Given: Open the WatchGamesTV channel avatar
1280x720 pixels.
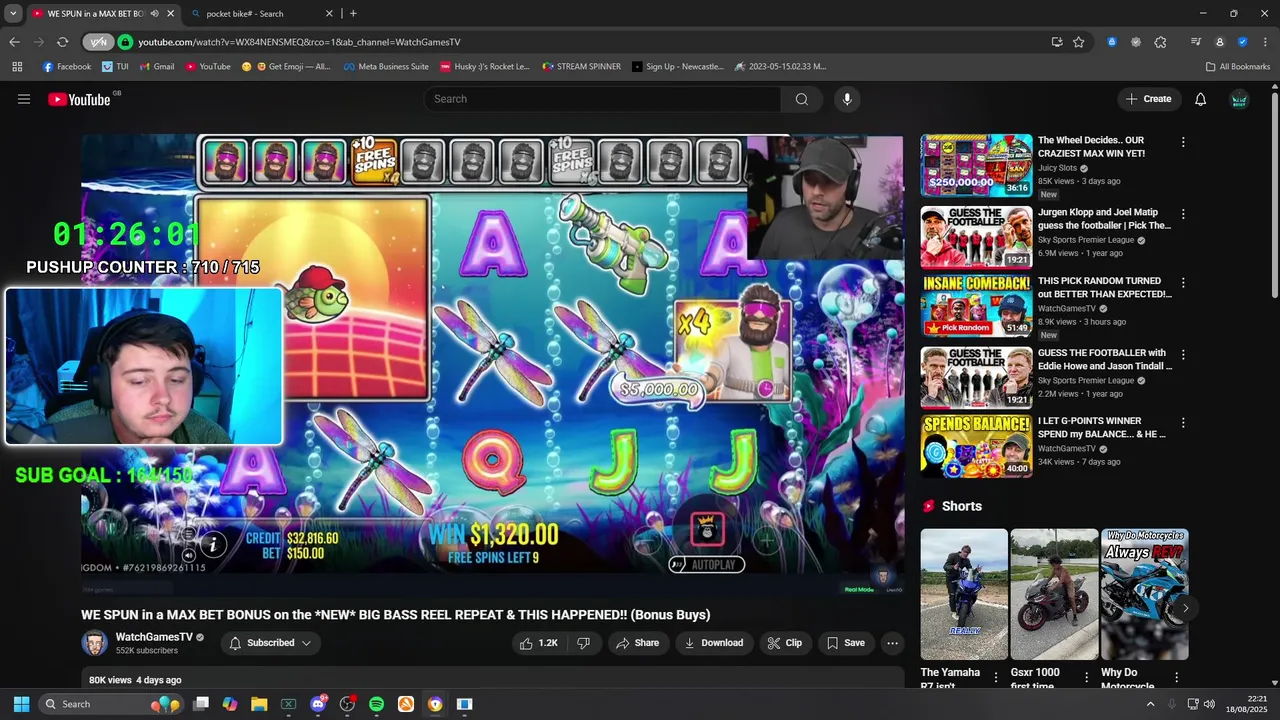Looking at the screenshot, I should (94, 643).
